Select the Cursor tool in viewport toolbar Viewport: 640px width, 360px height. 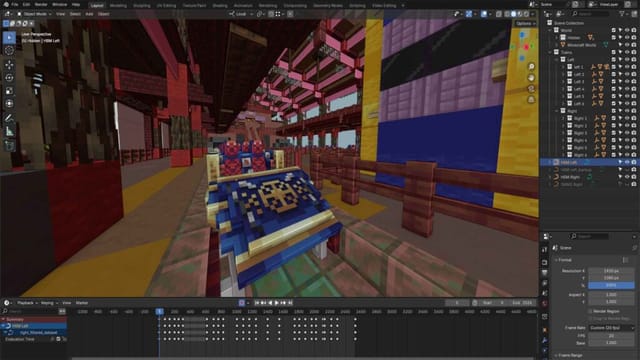(9, 50)
